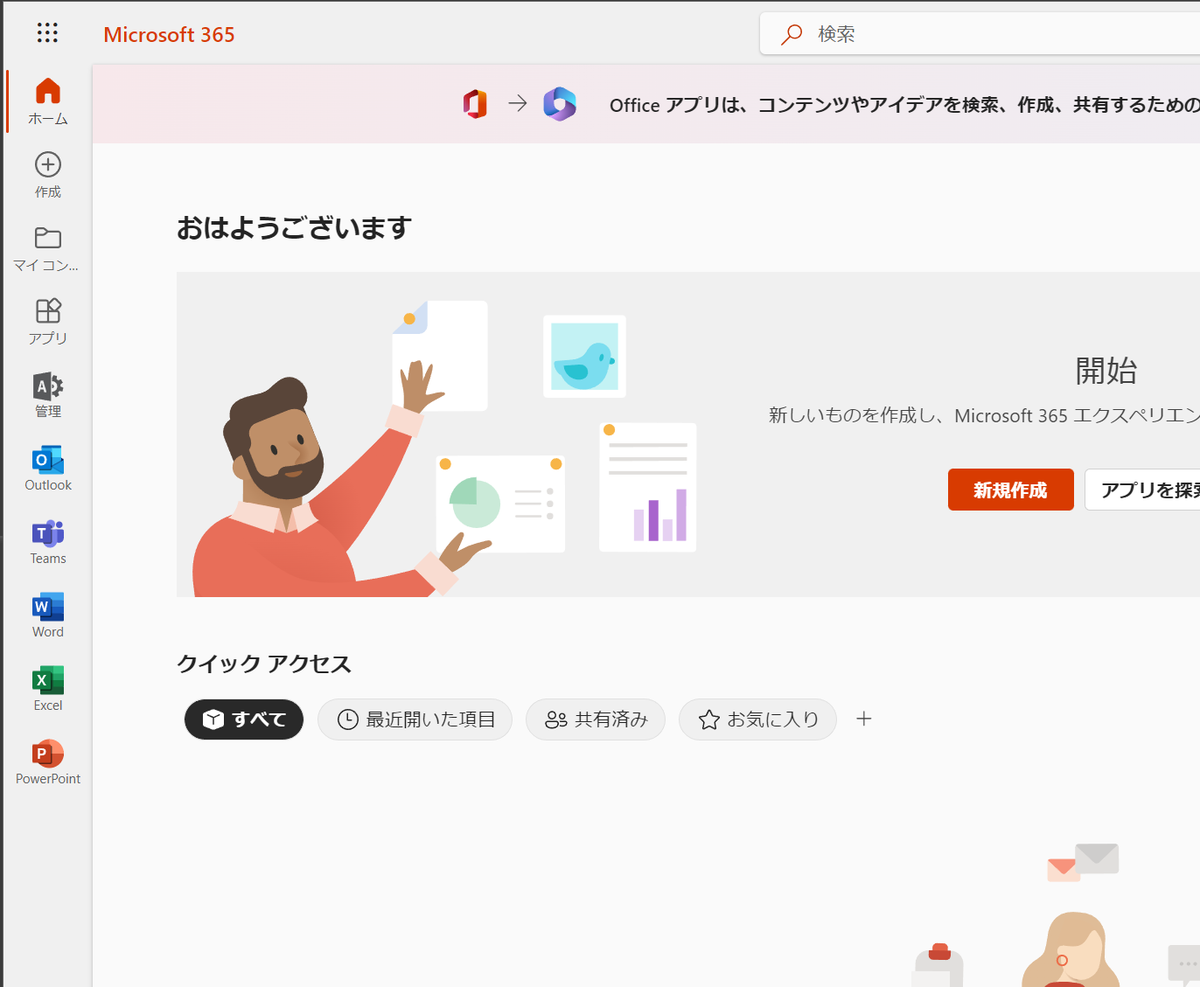1200x987 pixels.
Task: Click the Microsoft 365 Copilot logo in banner
Action: coord(560,104)
